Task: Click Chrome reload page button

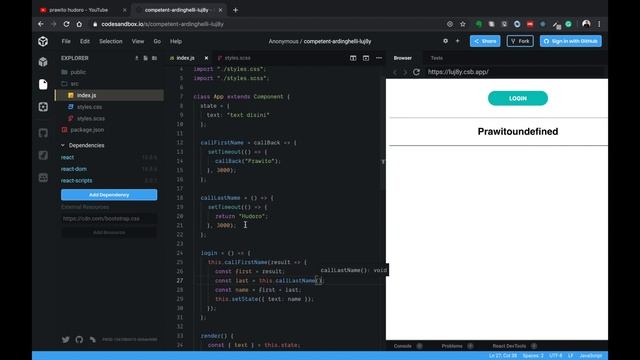Action: (66, 24)
